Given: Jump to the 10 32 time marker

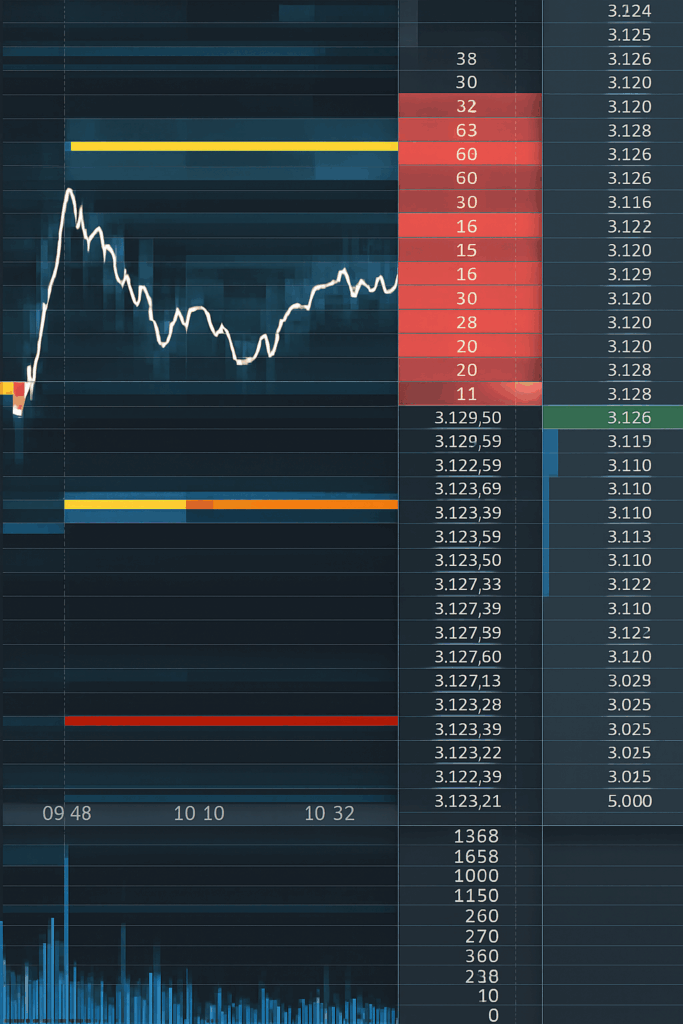Looking at the screenshot, I should [329, 813].
